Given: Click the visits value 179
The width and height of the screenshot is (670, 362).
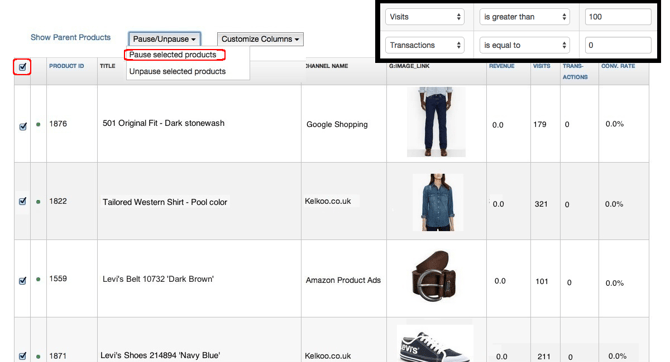Looking at the screenshot, I should 540,124.
